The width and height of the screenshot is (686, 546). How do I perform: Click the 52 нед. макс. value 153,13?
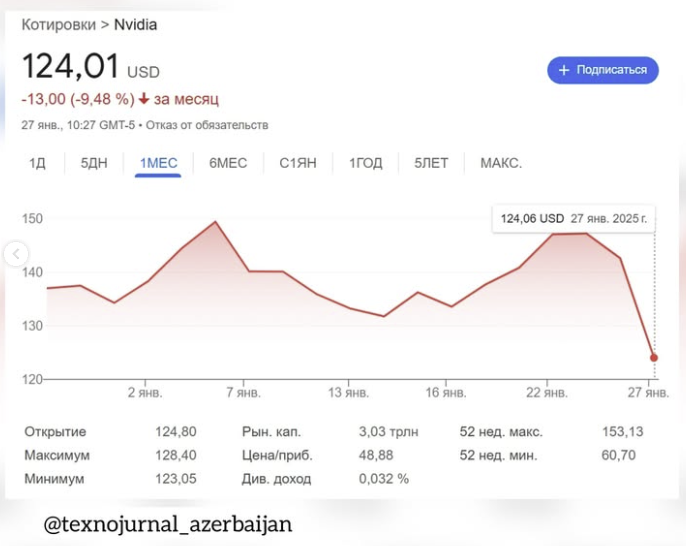click(x=623, y=432)
